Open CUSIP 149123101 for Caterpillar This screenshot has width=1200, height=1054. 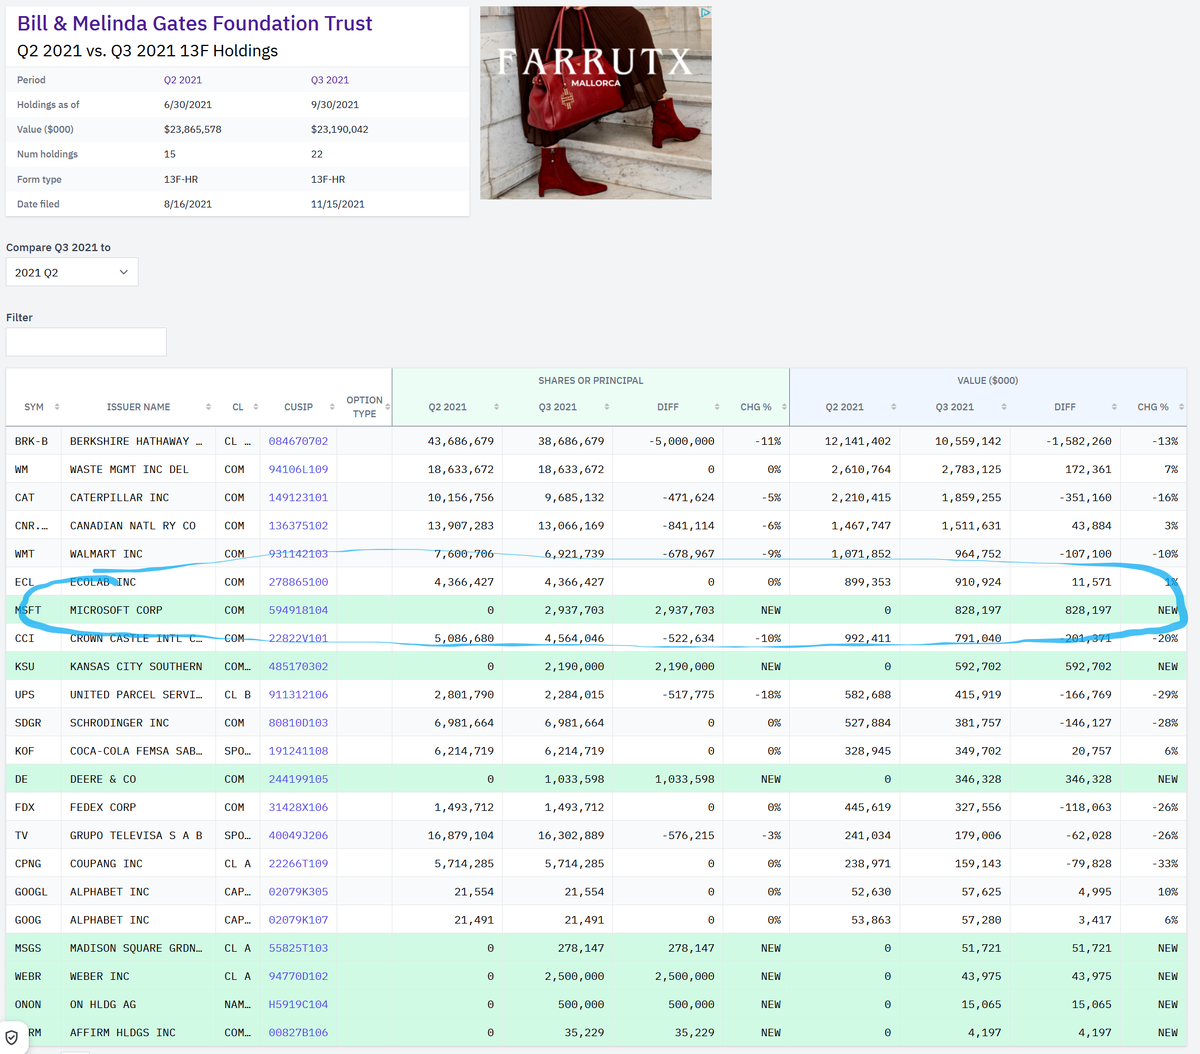coord(298,497)
